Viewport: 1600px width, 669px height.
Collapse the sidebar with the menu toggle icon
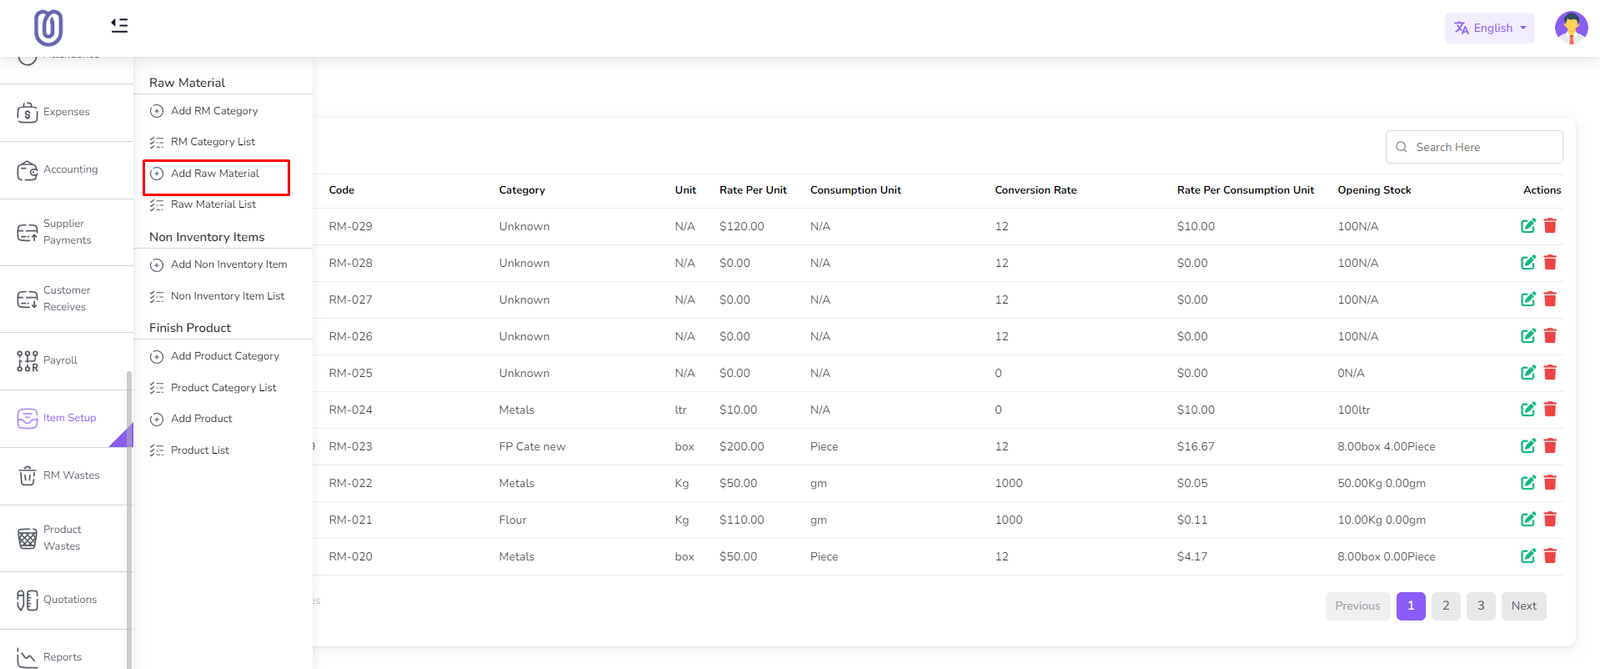tap(119, 25)
